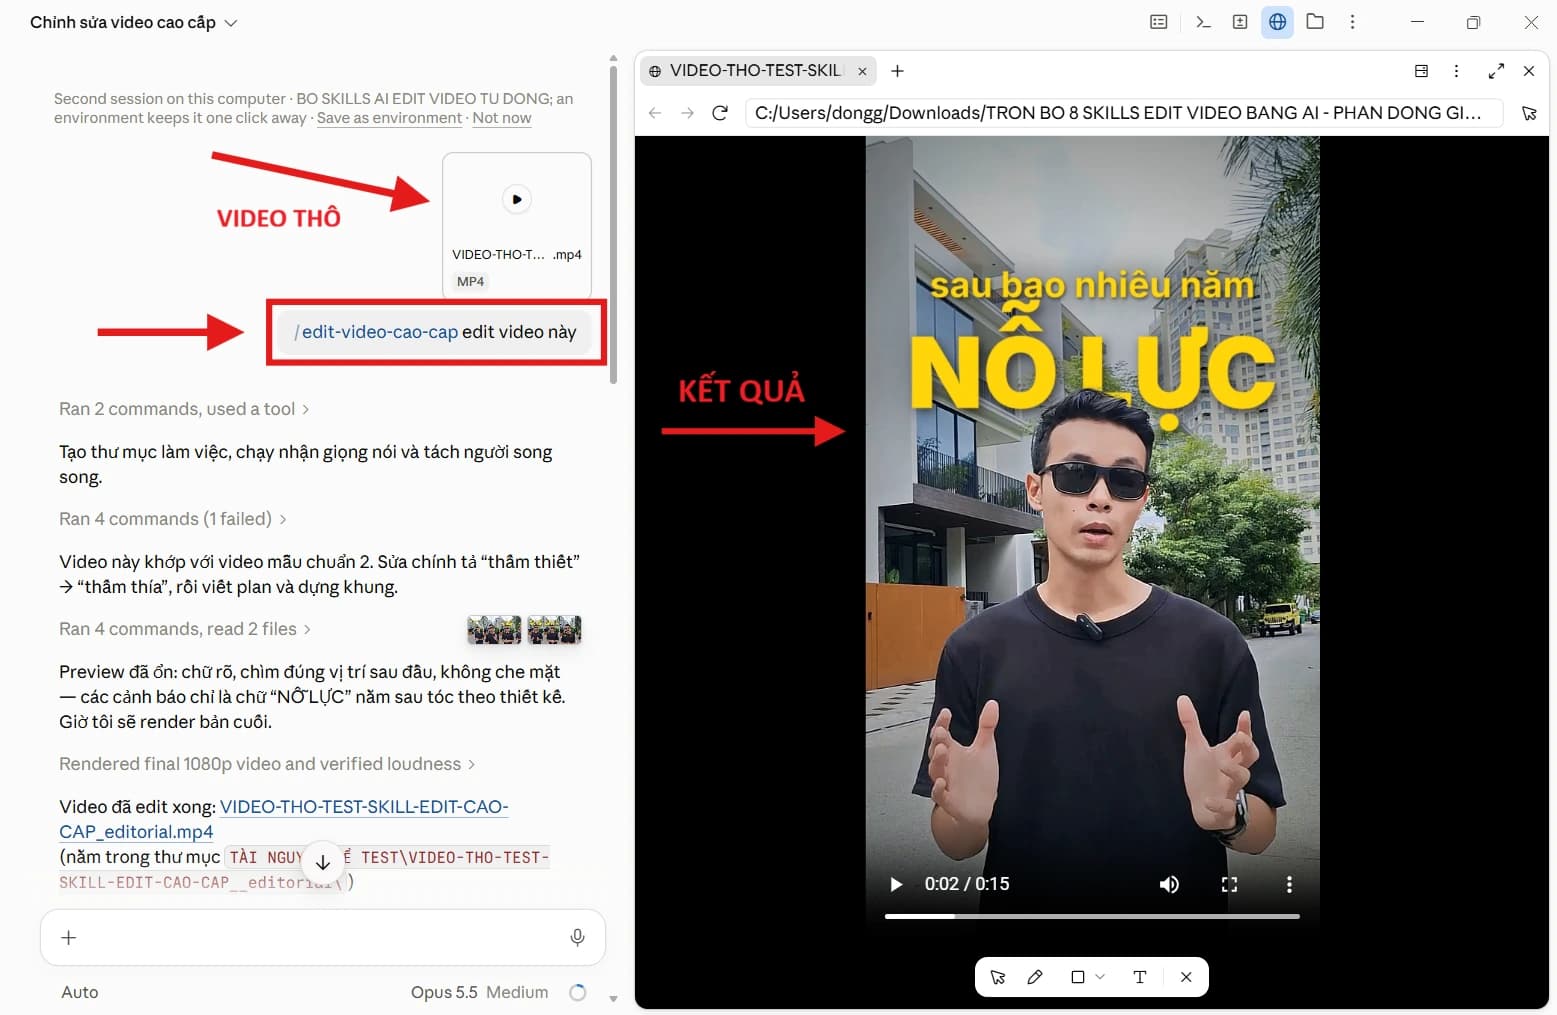Expand 'Ran 4 commands (1 failed)'

click(173, 519)
